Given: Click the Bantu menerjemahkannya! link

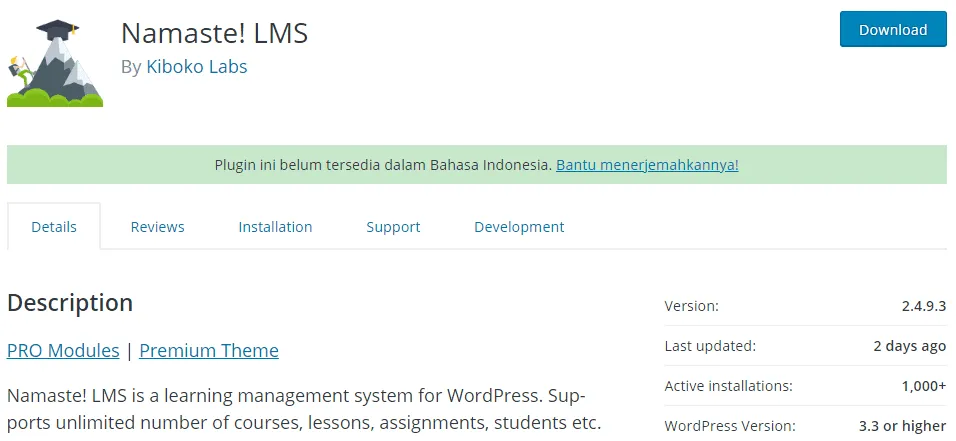Looking at the screenshot, I should pyautogui.click(x=647, y=165).
